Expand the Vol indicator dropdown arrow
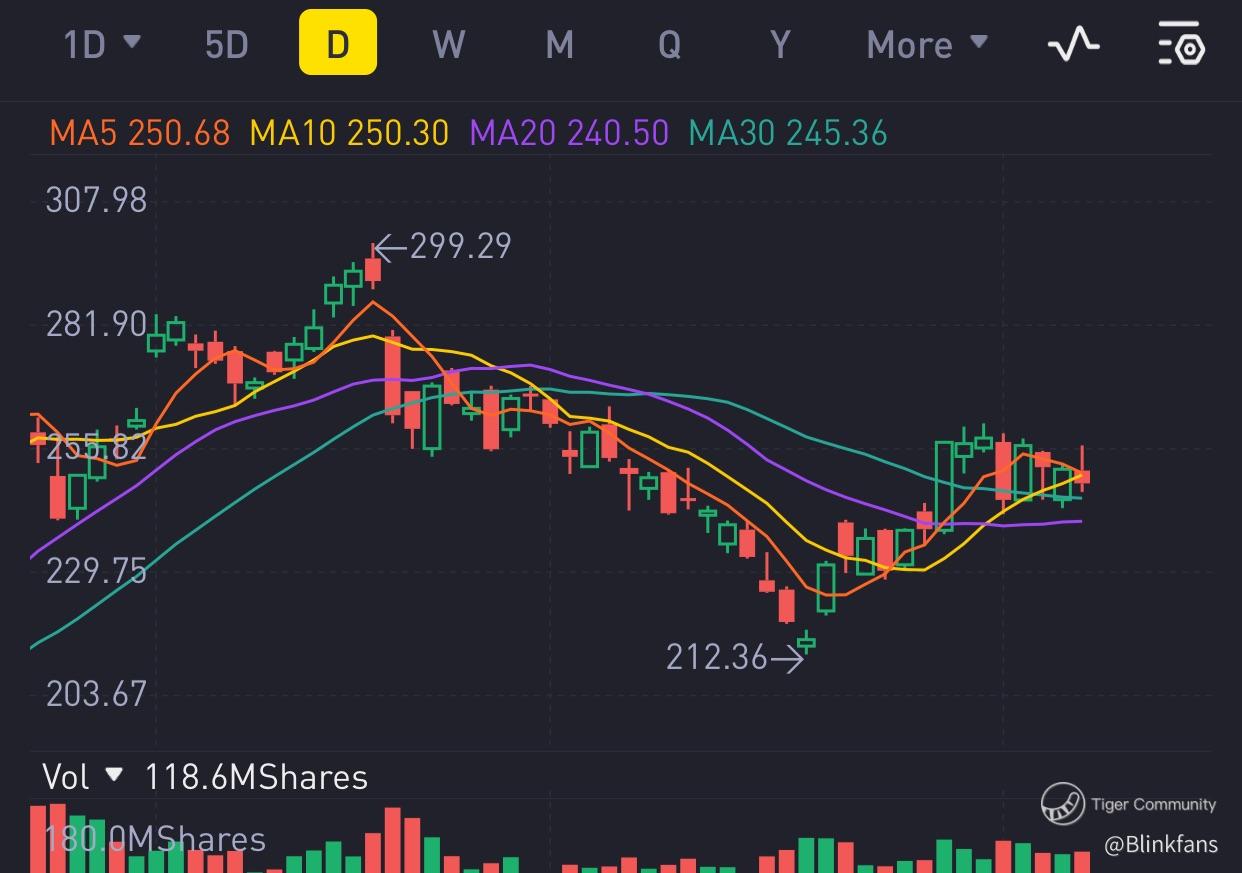The height and width of the screenshot is (873, 1242). 114,775
